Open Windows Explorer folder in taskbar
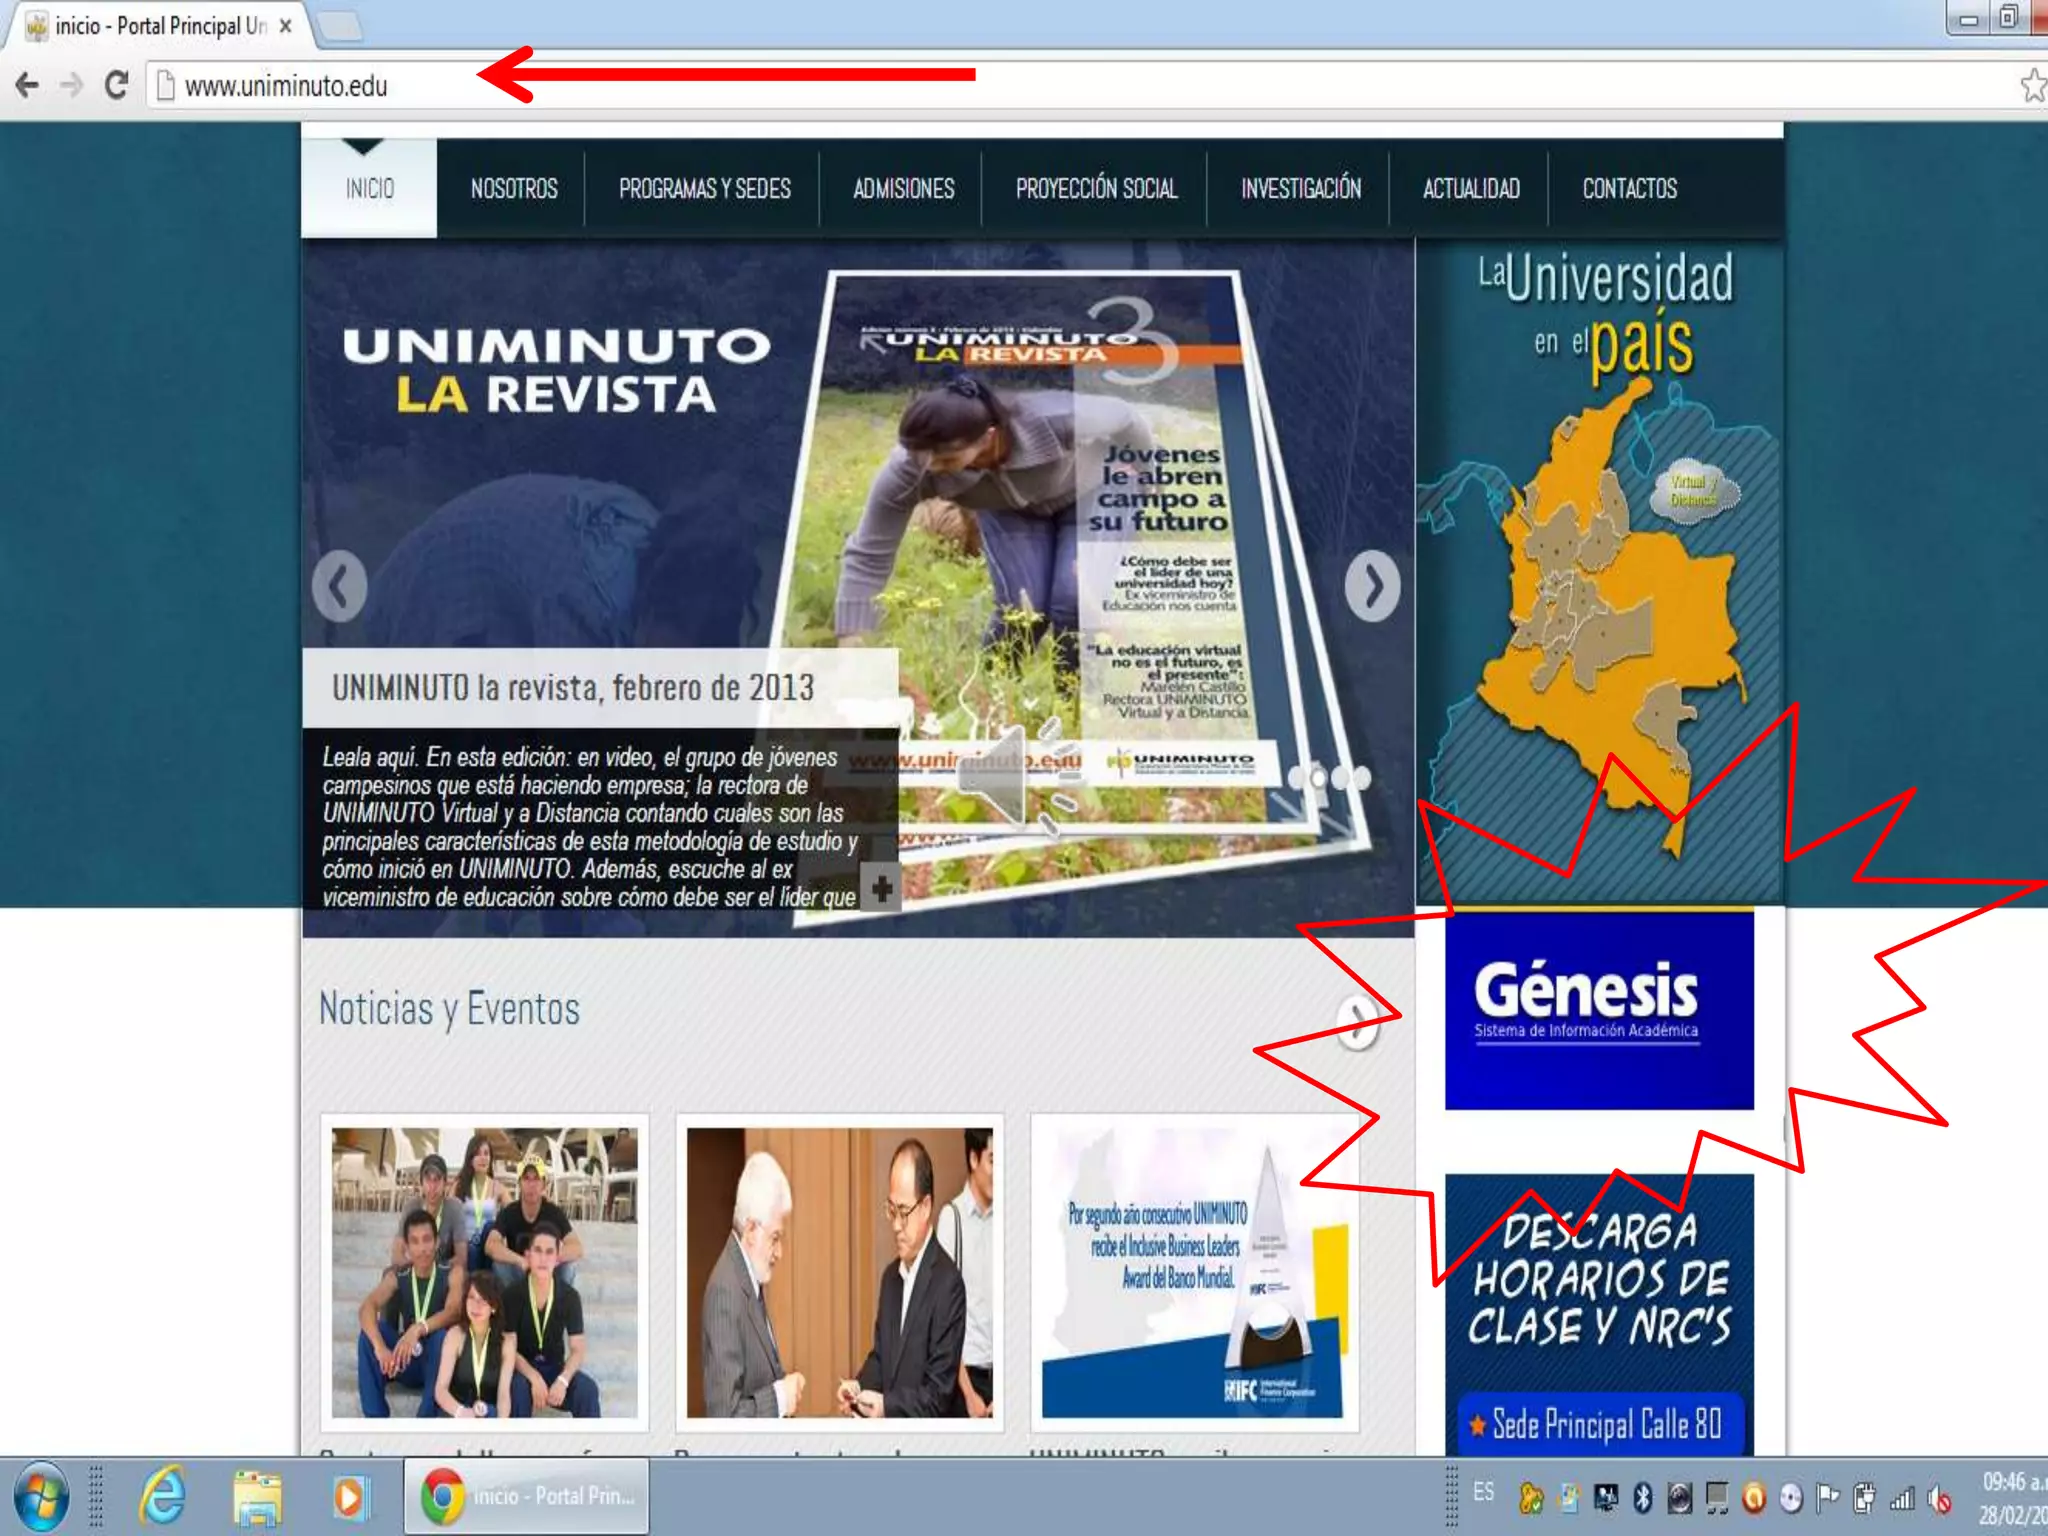This screenshot has height=1536, width=2048. pyautogui.click(x=257, y=1497)
